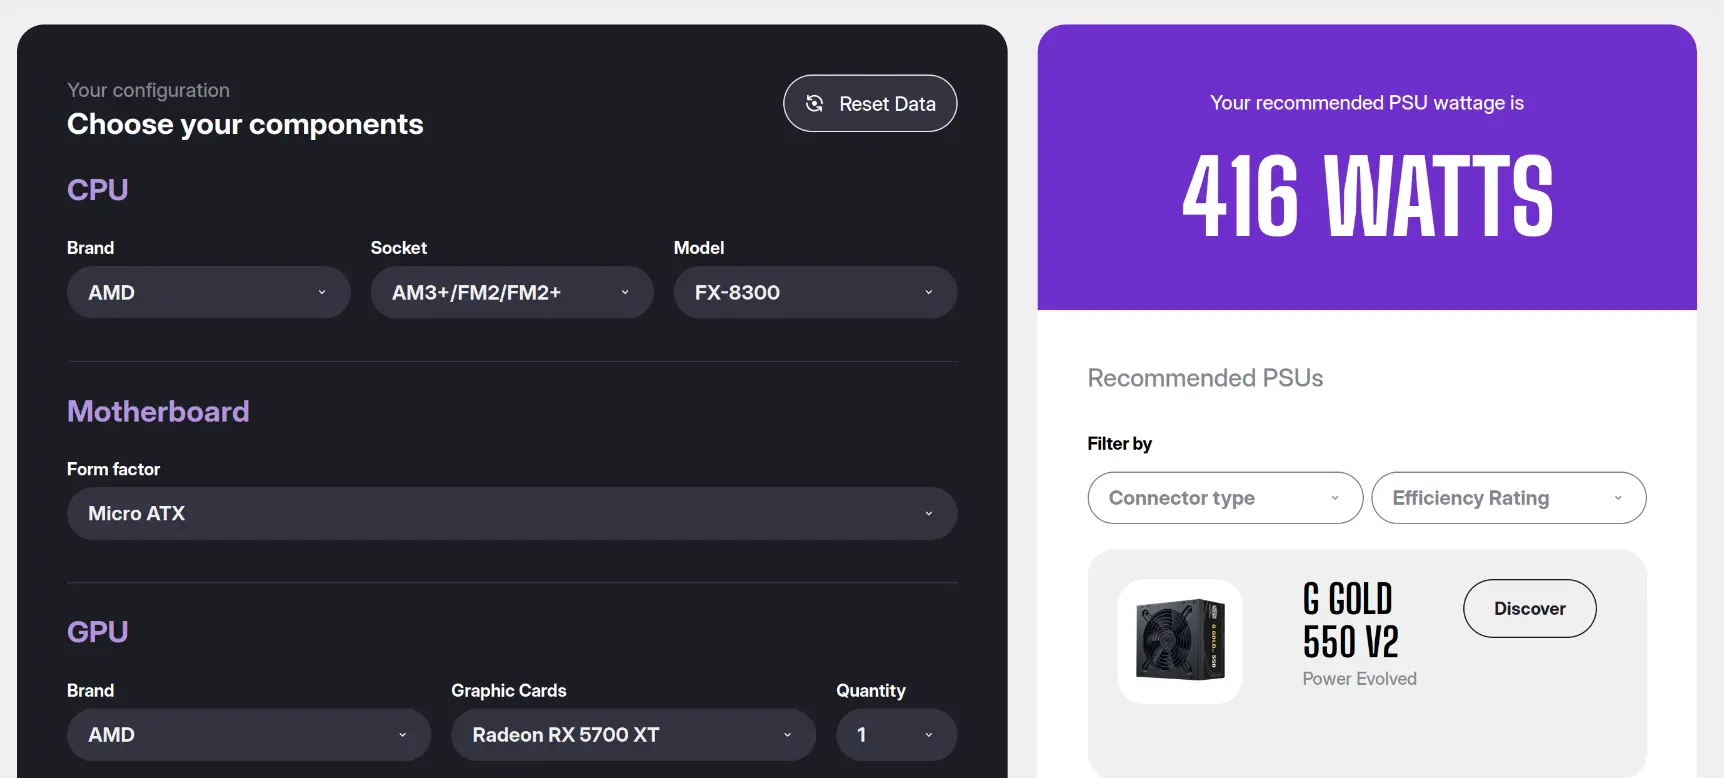
Task: Click the Recommended PSUs heading
Action: (1205, 378)
